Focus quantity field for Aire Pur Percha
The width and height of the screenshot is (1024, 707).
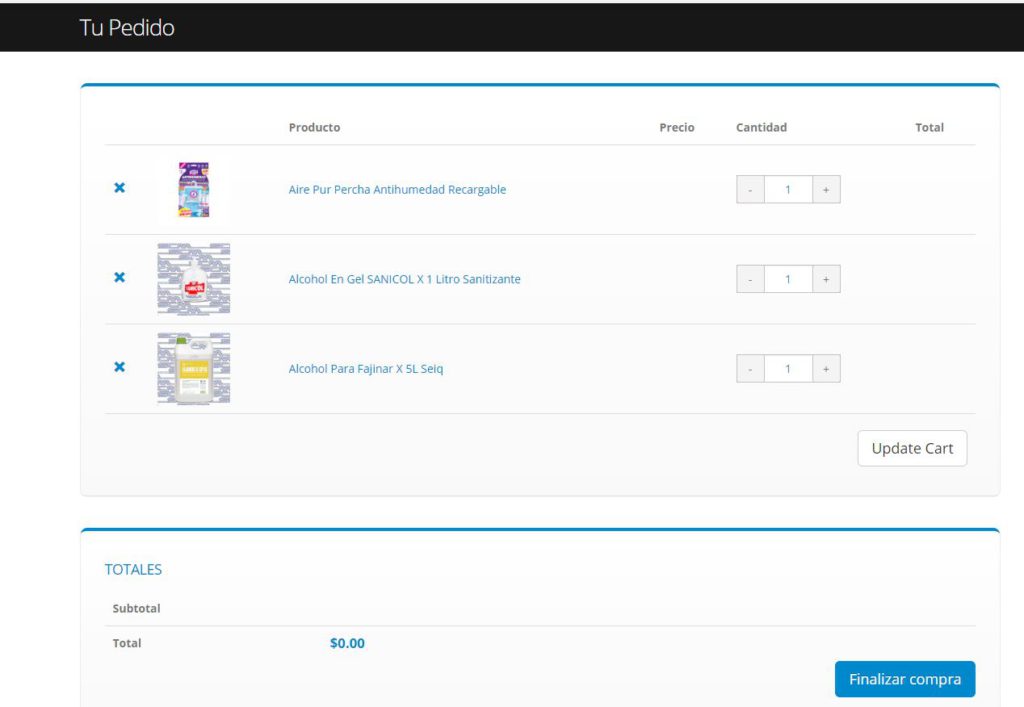[788, 189]
